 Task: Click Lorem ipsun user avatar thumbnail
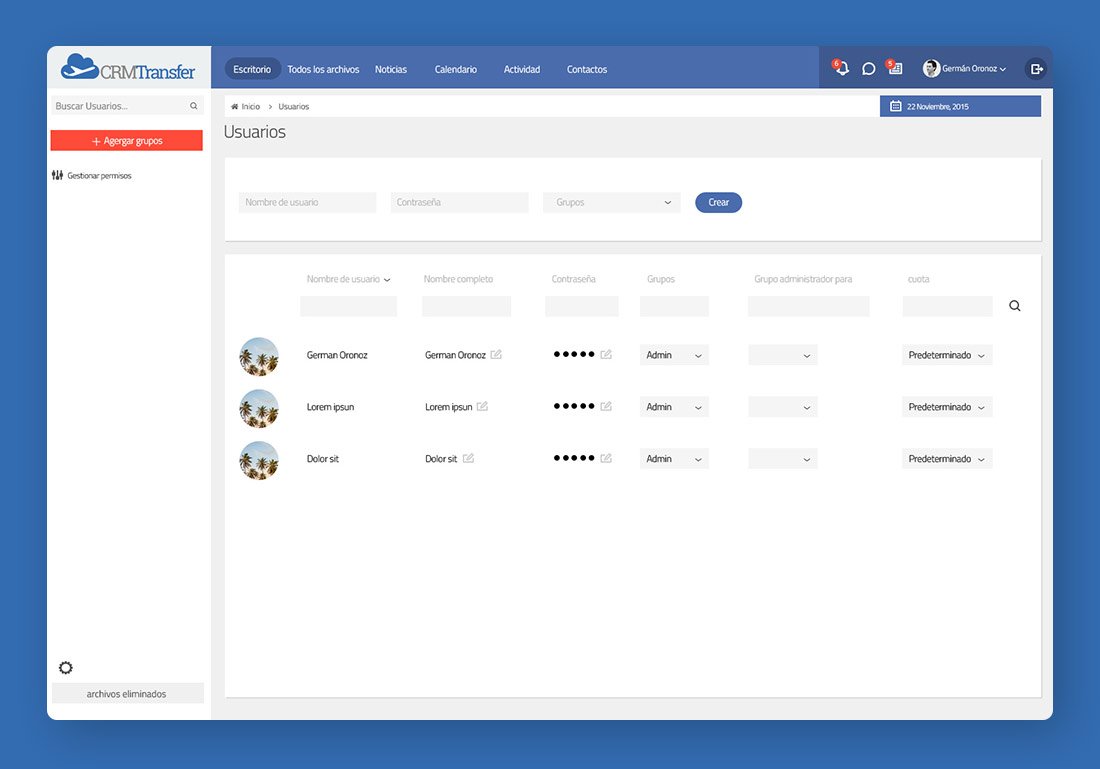(x=259, y=408)
